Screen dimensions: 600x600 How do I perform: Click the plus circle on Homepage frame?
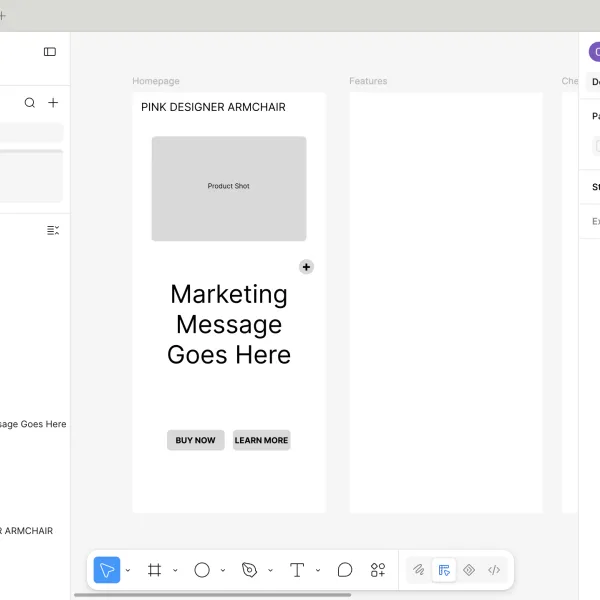[x=306, y=267]
